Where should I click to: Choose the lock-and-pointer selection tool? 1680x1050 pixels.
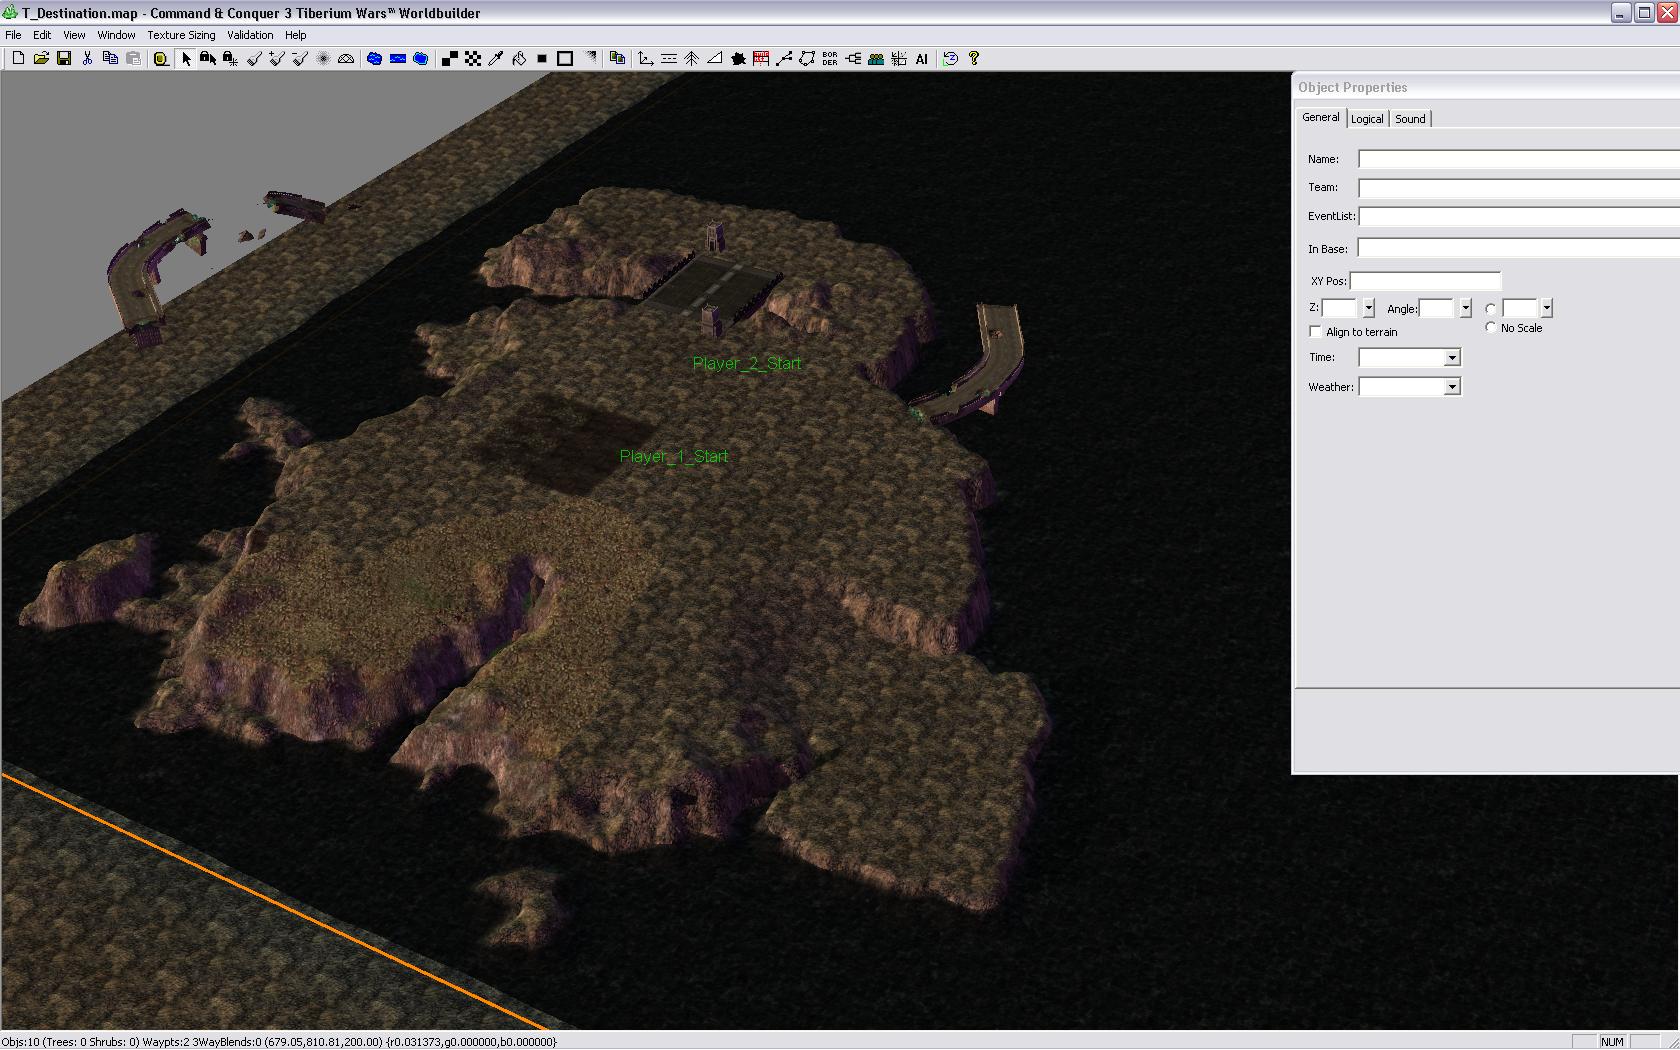point(208,59)
